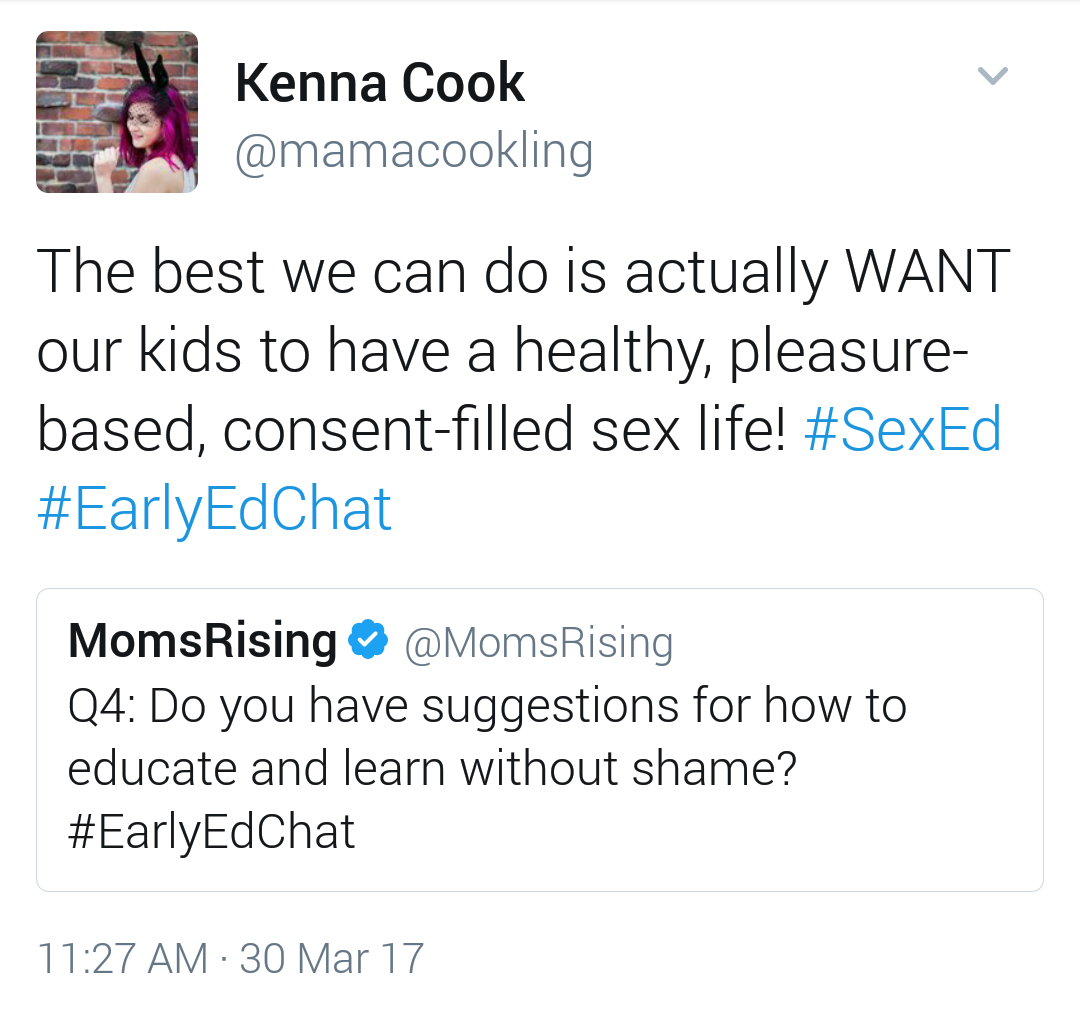
Task: Follow the #SexEd hashtag link
Action: click(x=901, y=431)
